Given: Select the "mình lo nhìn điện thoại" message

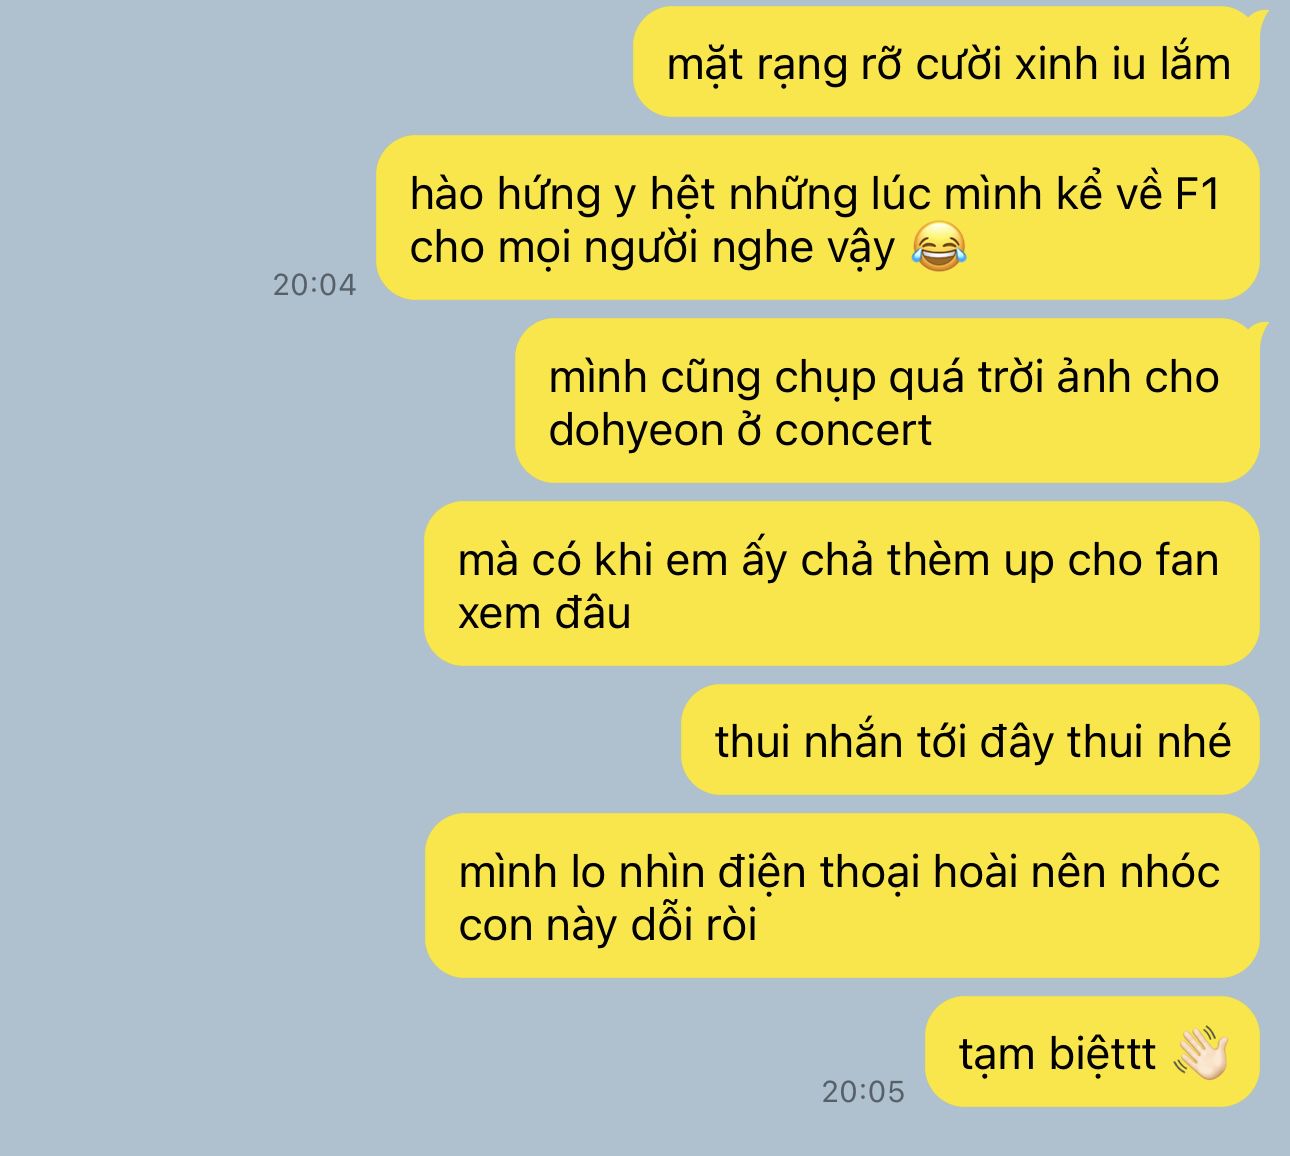Looking at the screenshot, I should [842, 896].
